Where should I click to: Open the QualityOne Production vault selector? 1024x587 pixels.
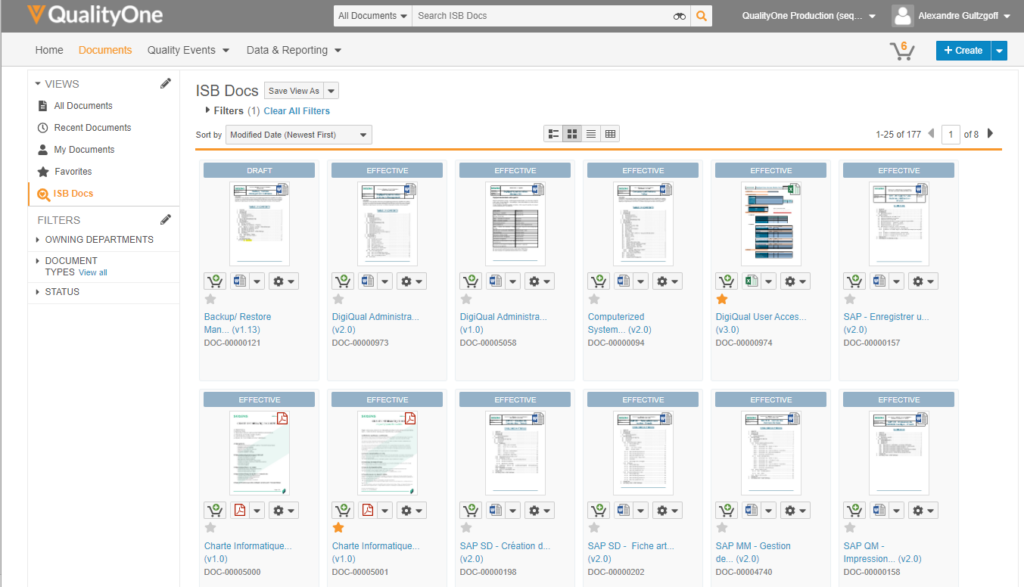coord(808,16)
